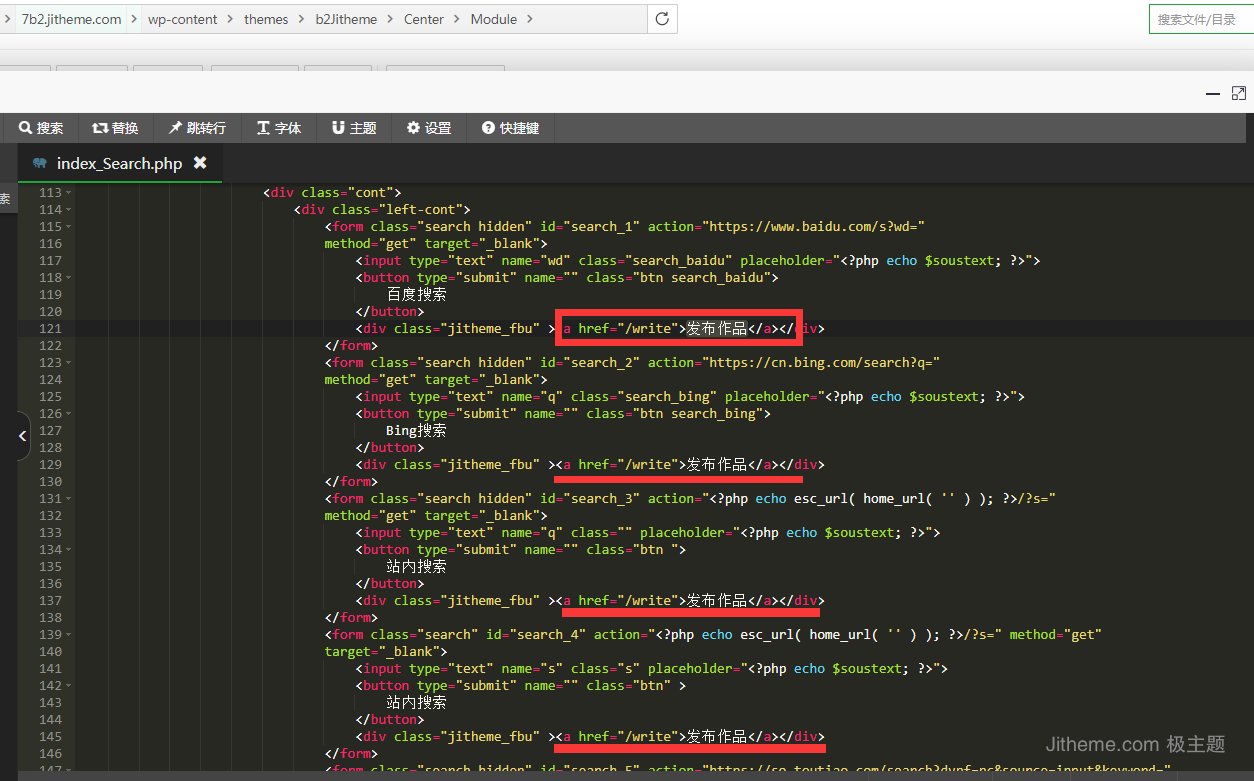This screenshot has height=781, width=1254.
Task: Fold the form block at line 115
Action: [69, 227]
